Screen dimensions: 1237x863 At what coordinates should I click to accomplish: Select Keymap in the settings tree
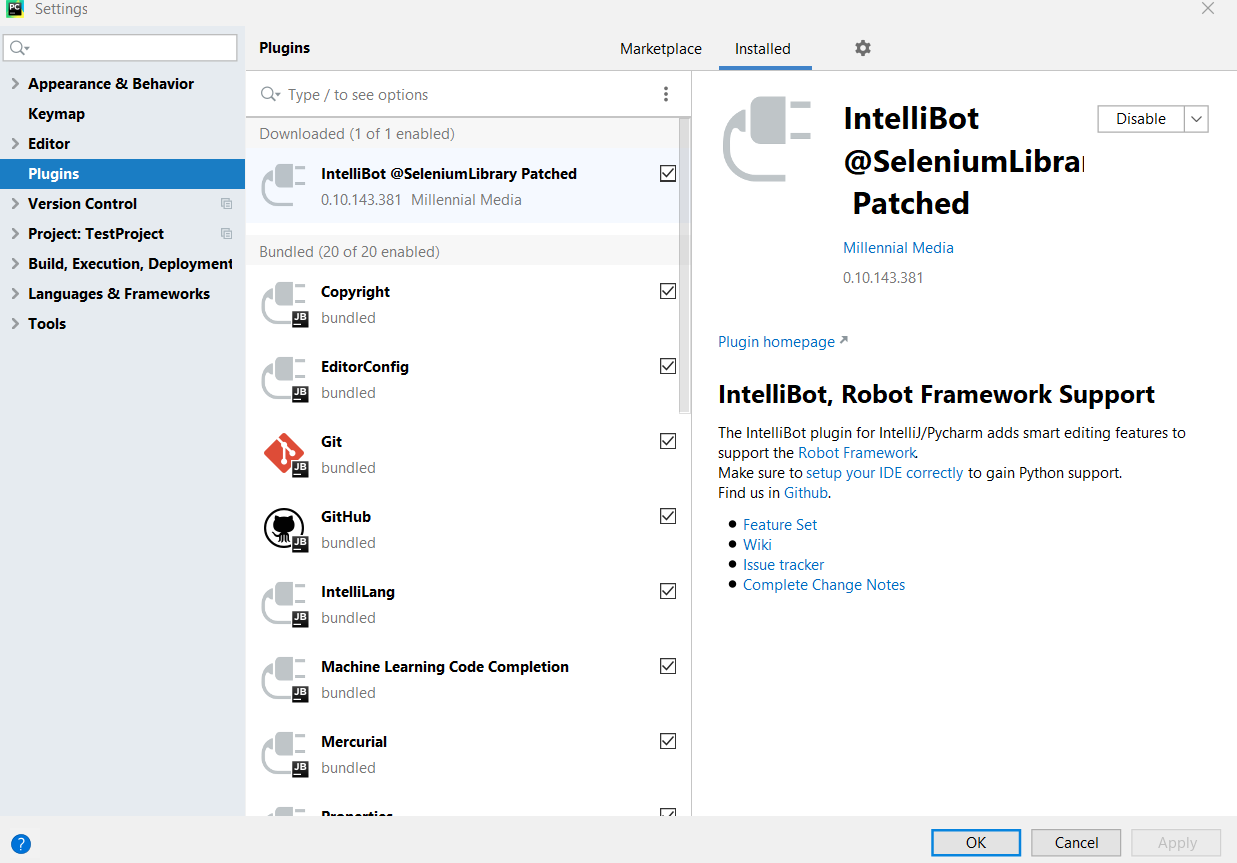click(x=56, y=114)
